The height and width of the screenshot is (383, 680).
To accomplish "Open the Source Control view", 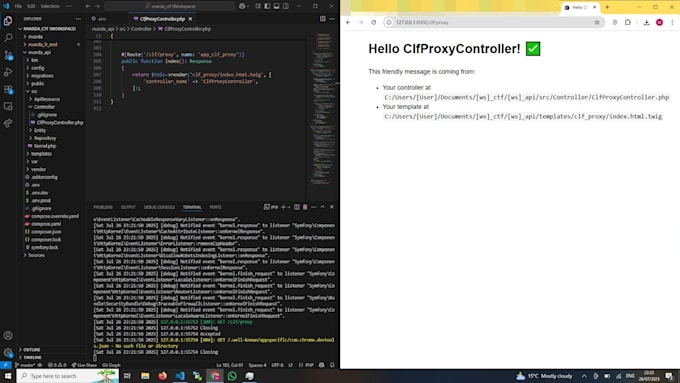I will coord(8,55).
